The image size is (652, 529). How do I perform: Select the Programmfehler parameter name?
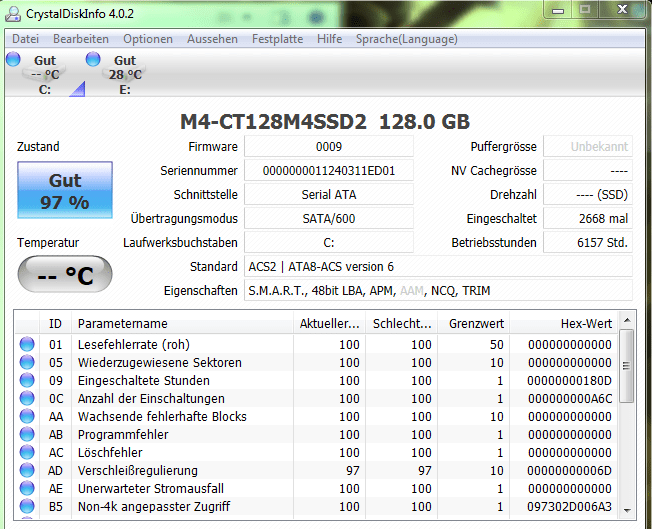123,434
